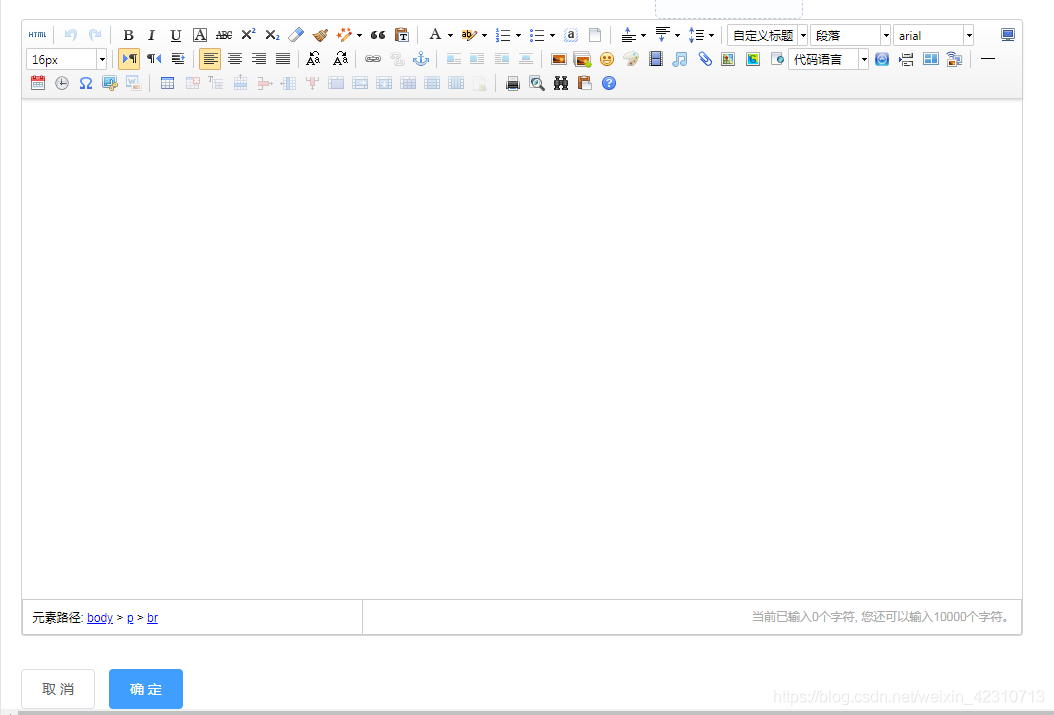The image size is (1054, 715).
Task: Attach a file with the paperclip icon
Action: coord(704,59)
